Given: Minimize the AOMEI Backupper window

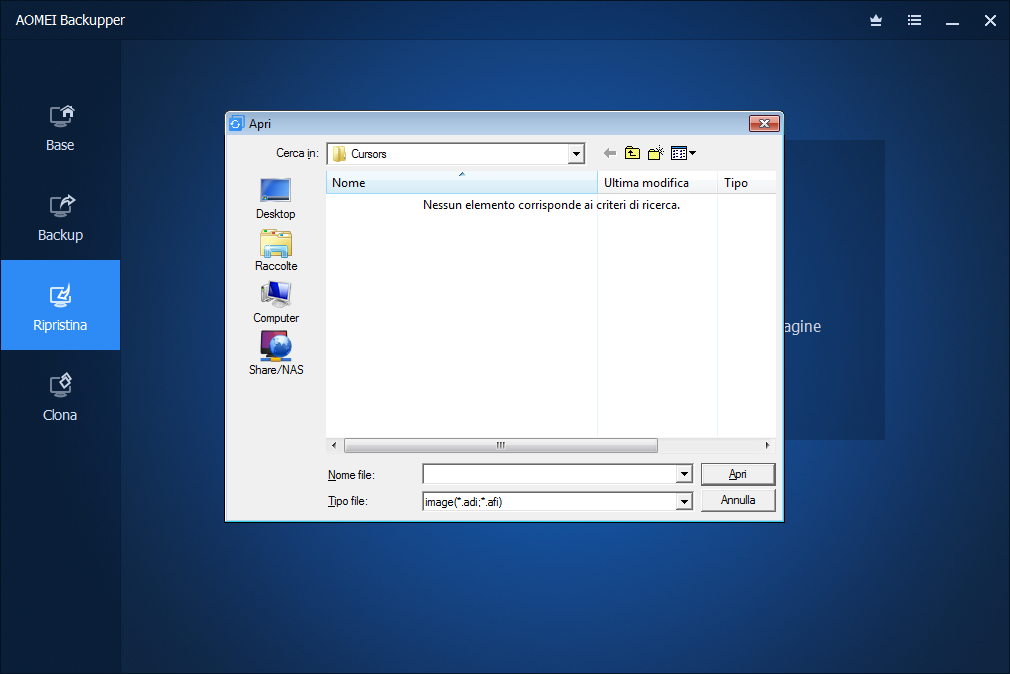Looking at the screenshot, I should tap(952, 21).
